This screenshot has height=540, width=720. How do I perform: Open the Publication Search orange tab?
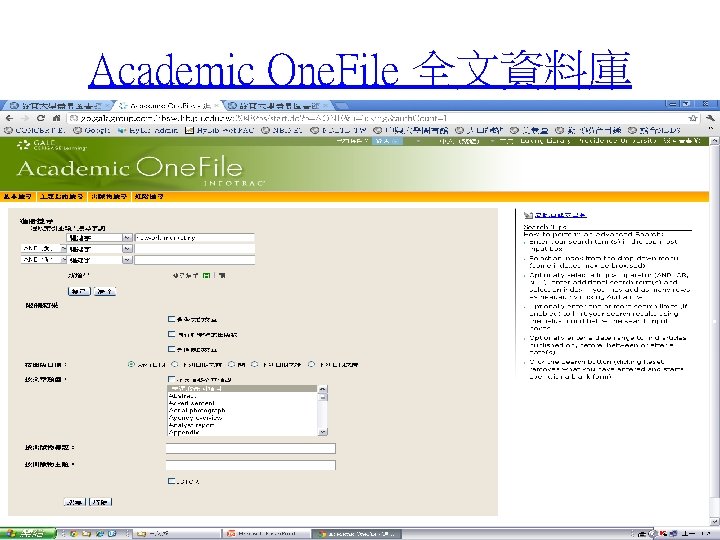(x=109, y=197)
